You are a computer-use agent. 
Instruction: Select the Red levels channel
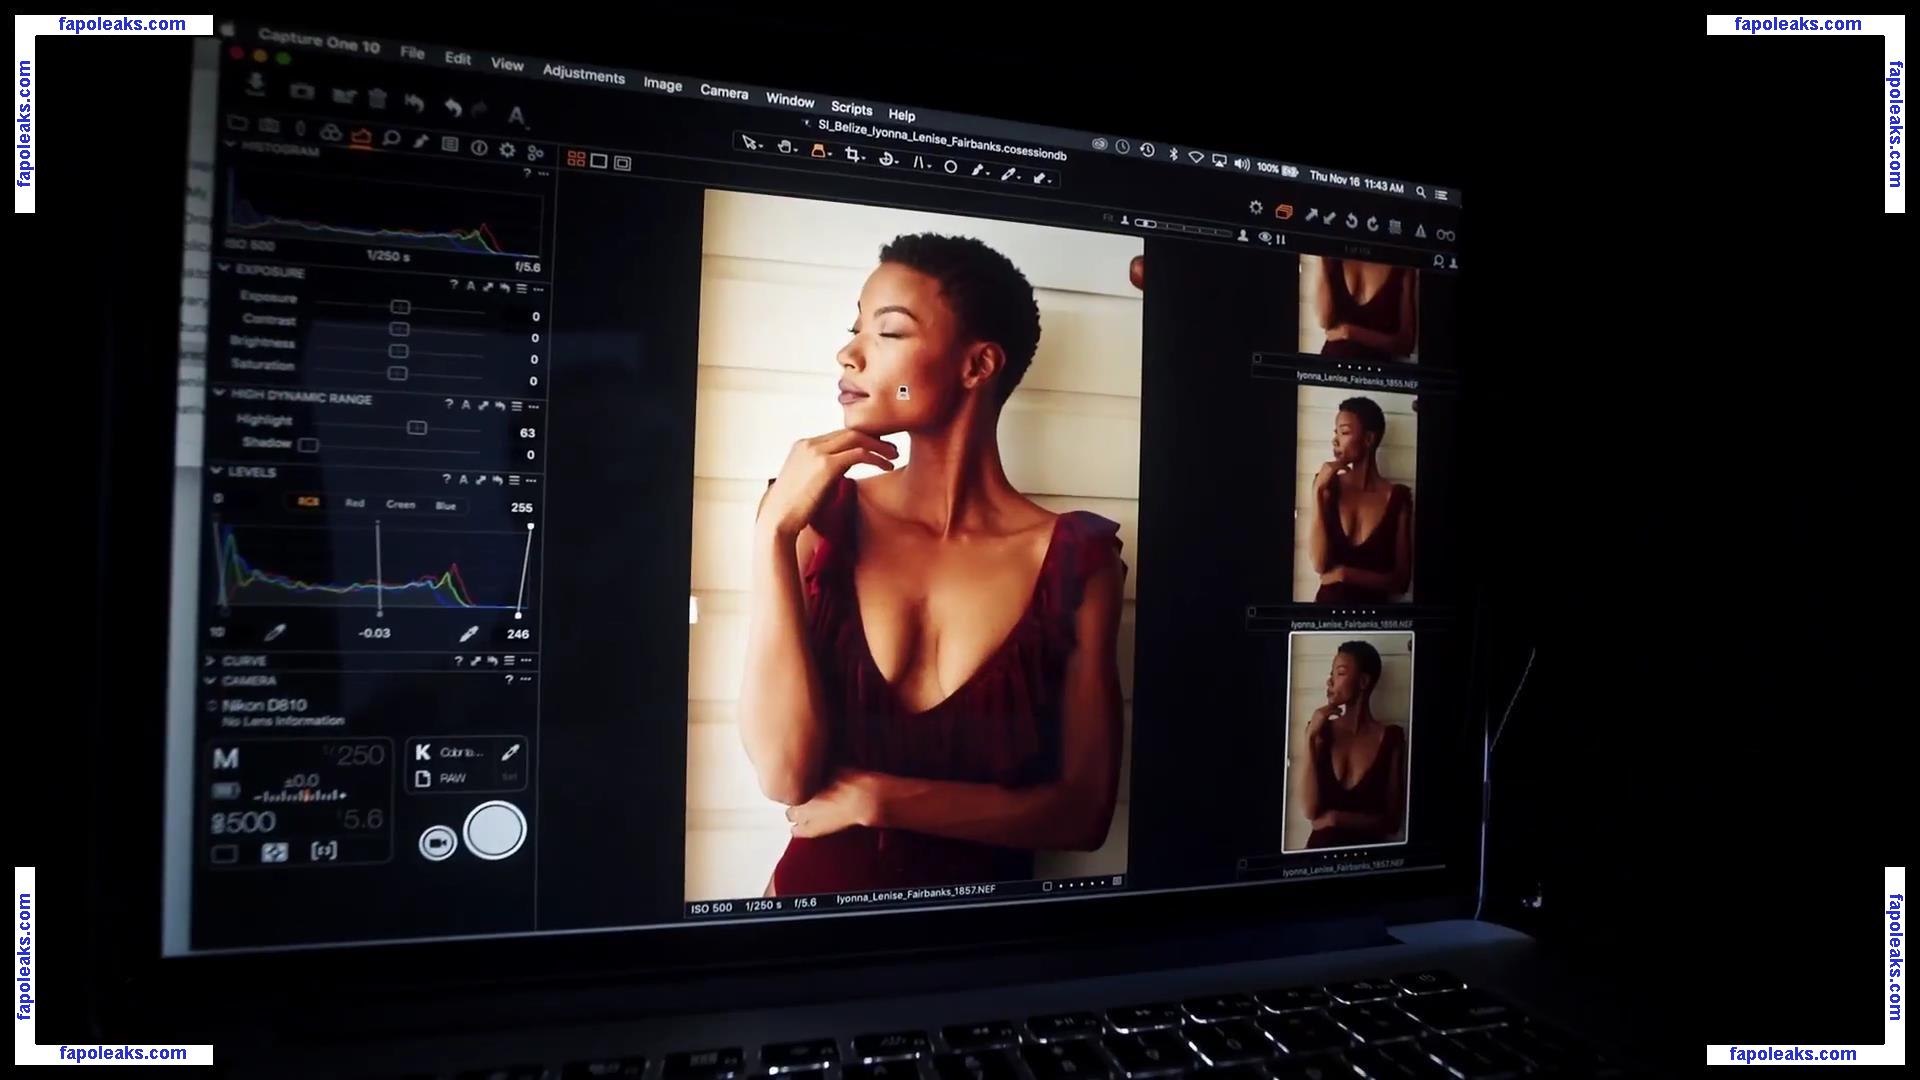point(354,503)
